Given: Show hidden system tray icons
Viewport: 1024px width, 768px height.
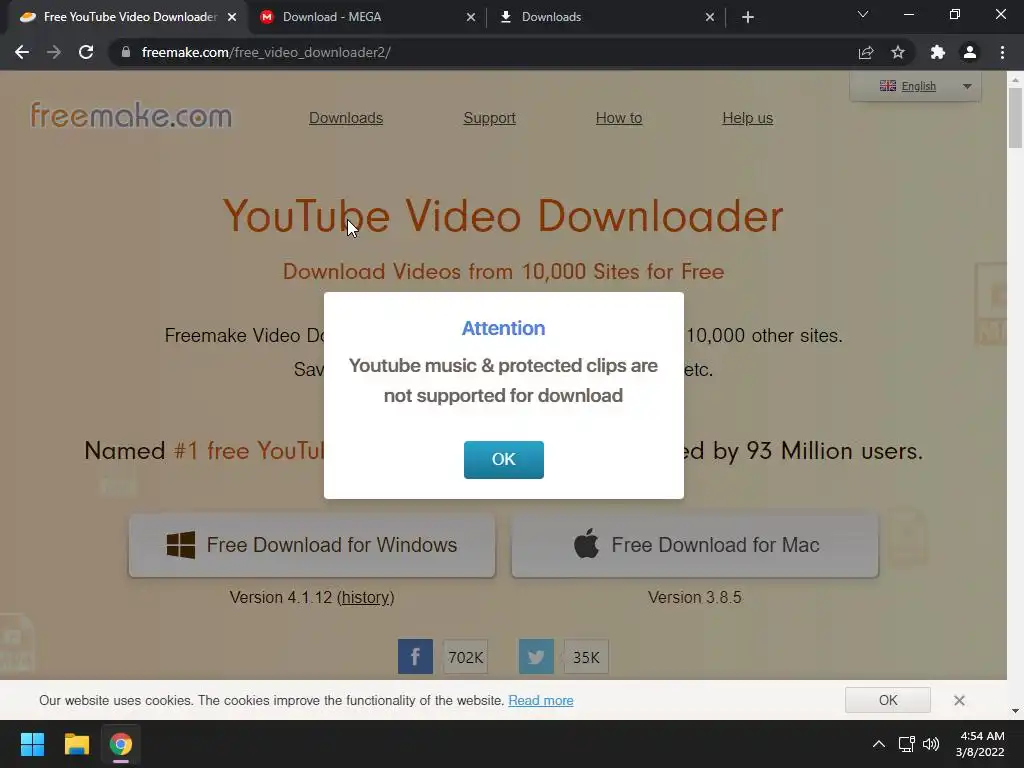Looking at the screenshot, I should (879, 744).
